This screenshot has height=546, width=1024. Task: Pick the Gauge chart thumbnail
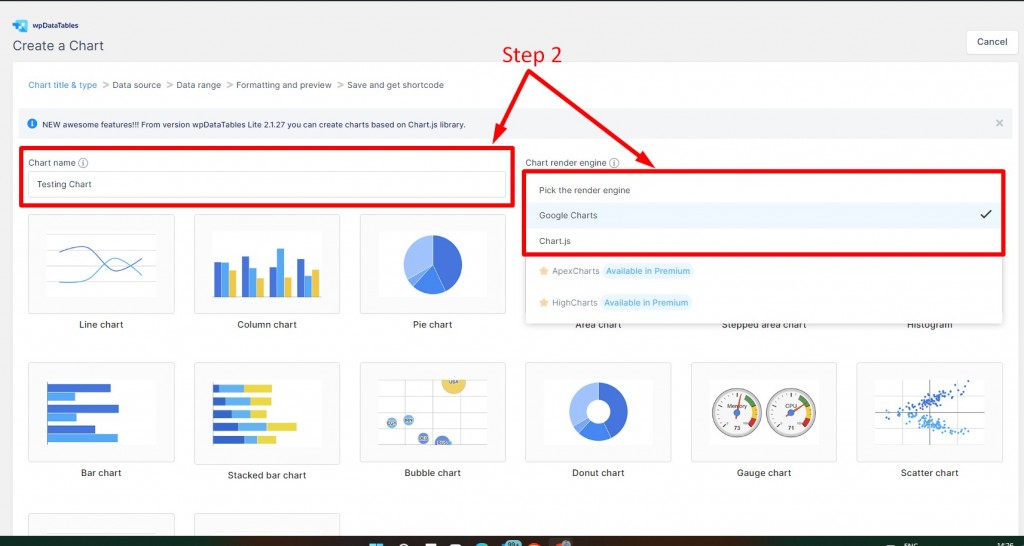click(x=764, y=412)
